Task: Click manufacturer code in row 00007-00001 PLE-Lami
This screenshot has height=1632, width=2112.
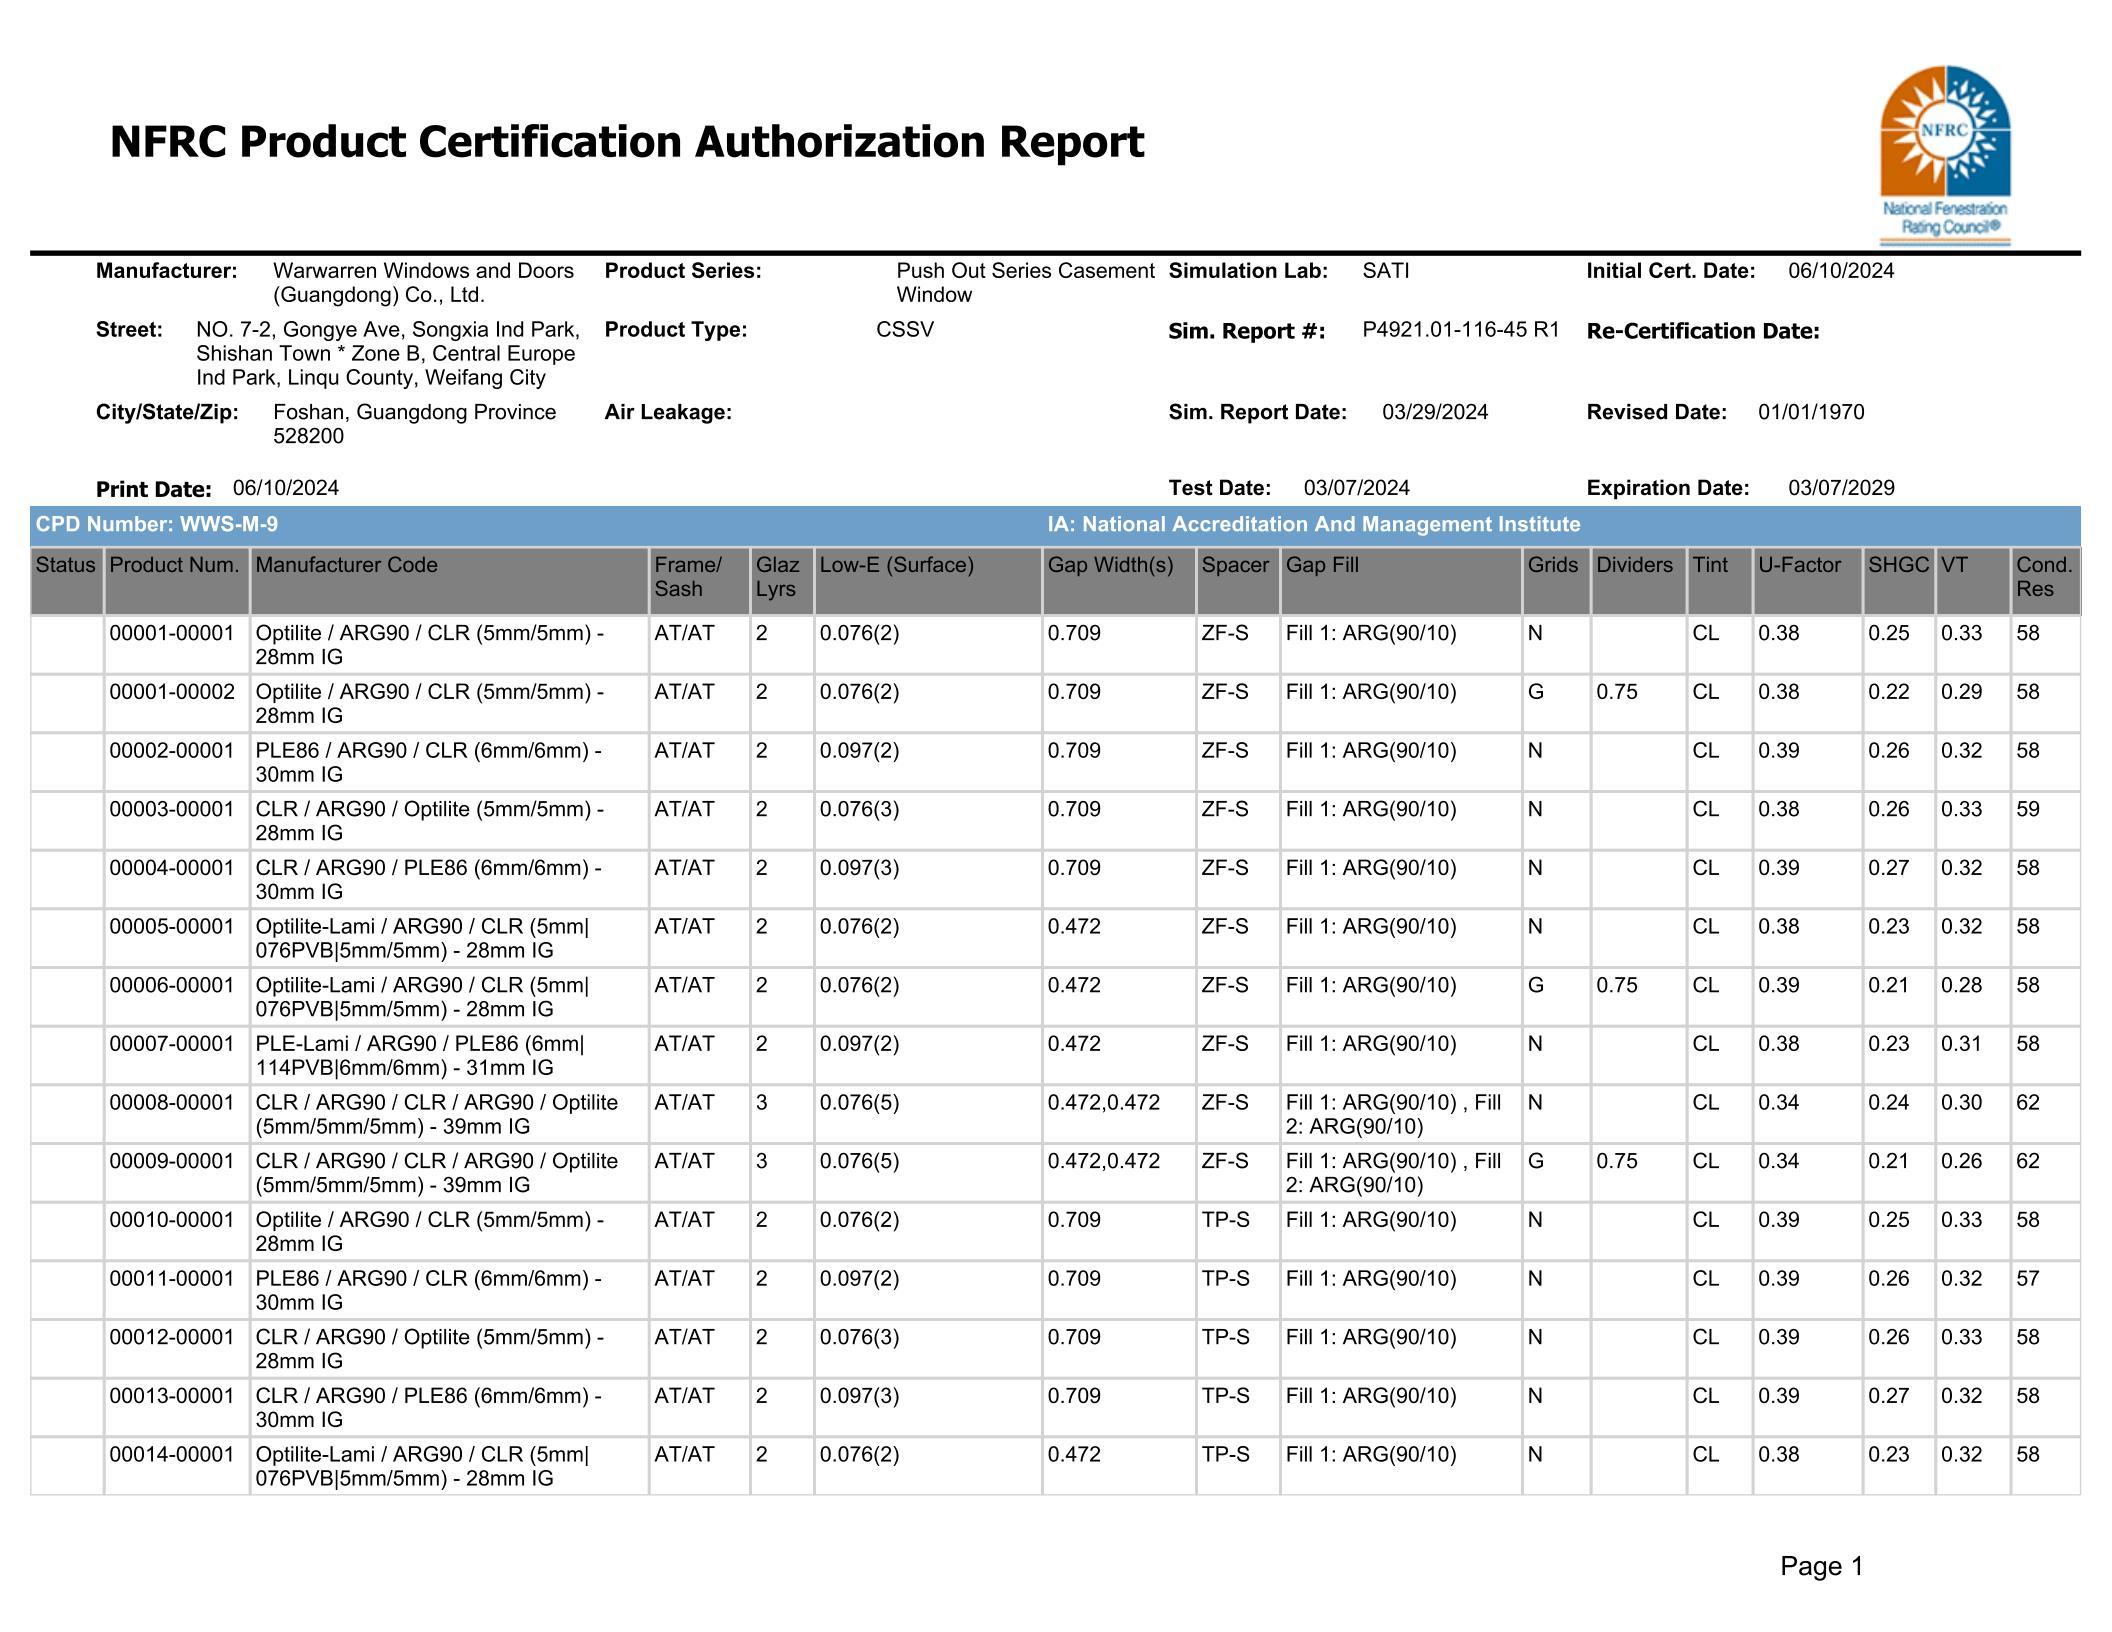Action: coord(420,1056)
